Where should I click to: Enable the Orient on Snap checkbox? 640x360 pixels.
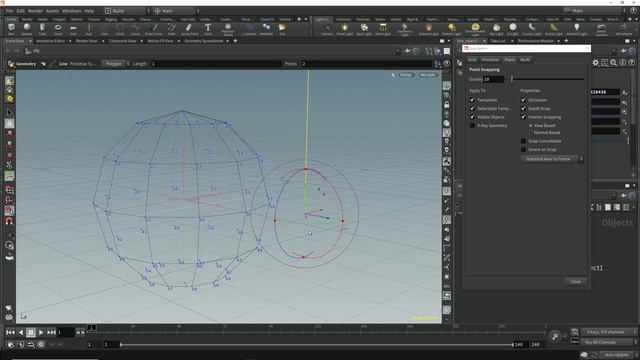(524, 150)
